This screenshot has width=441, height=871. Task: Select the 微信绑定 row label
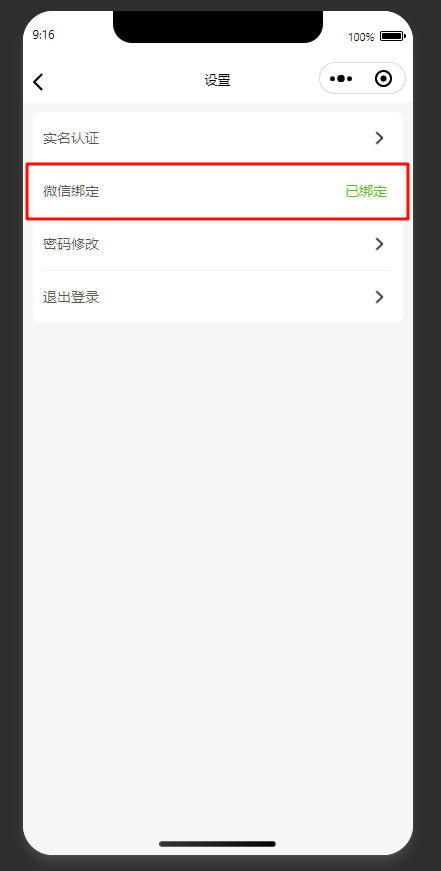(71, 192)
